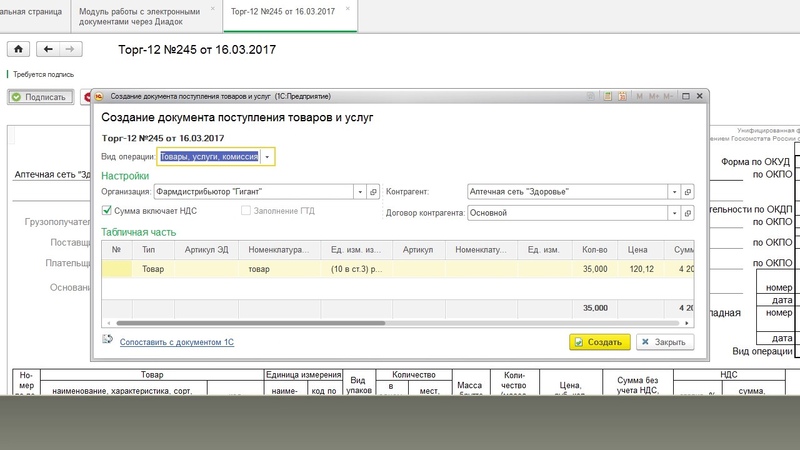Toggle the Заполнение ГТД checkbox
The image size is (800, 450).
246,211
